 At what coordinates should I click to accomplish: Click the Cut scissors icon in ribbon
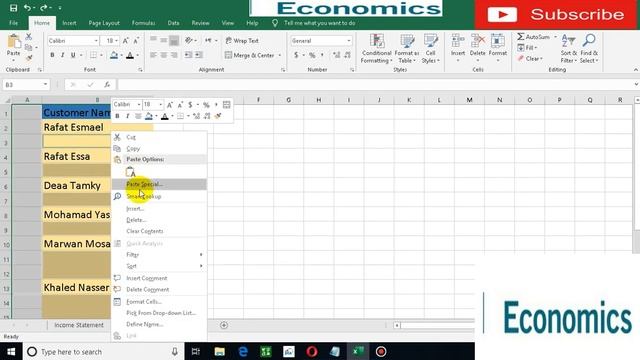[29, 37]
